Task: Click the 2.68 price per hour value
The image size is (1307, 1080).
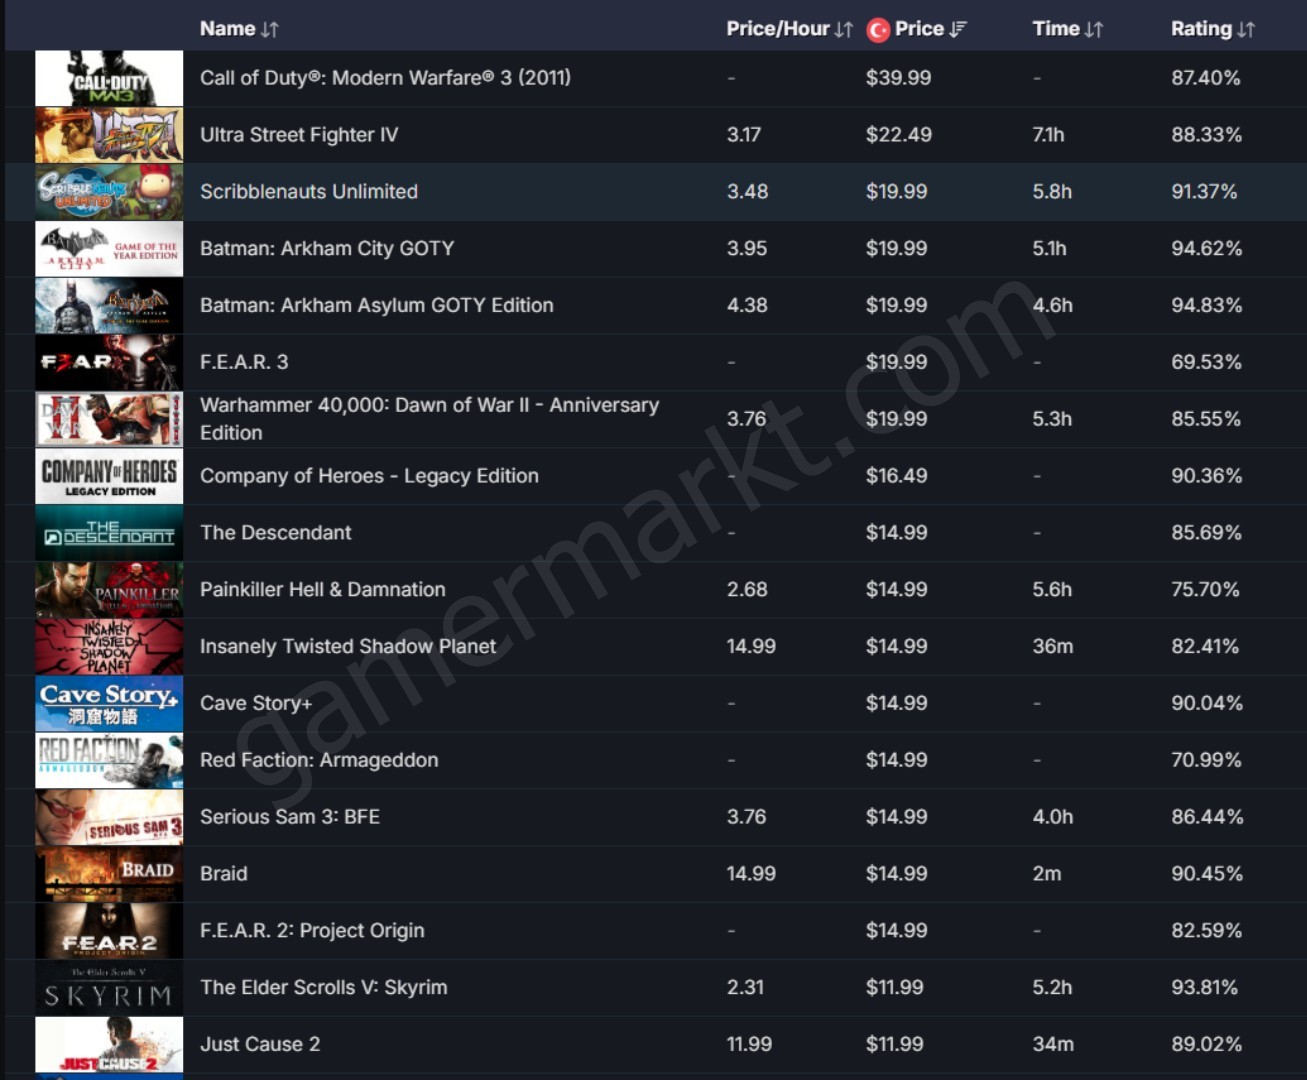Action: 747,590
